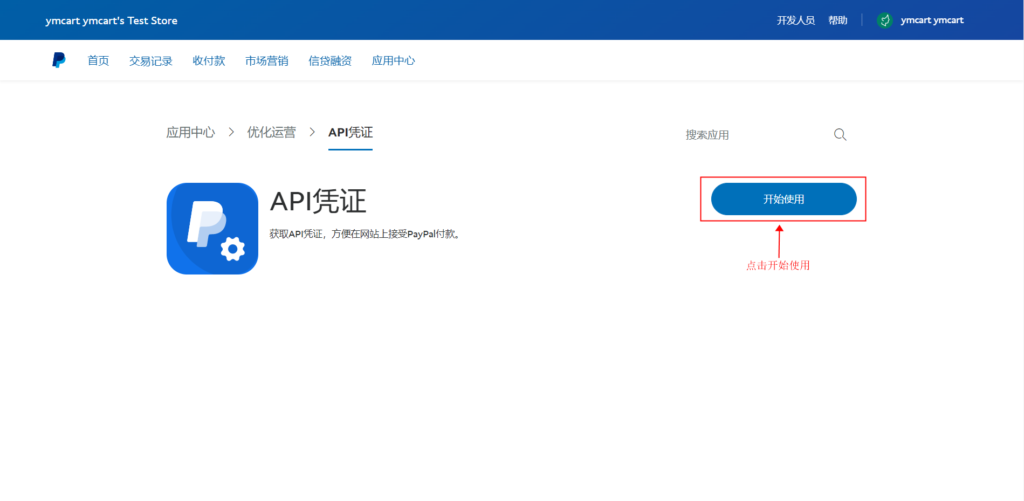Select 信贷融资 in the top navigation

click(330, 61)
